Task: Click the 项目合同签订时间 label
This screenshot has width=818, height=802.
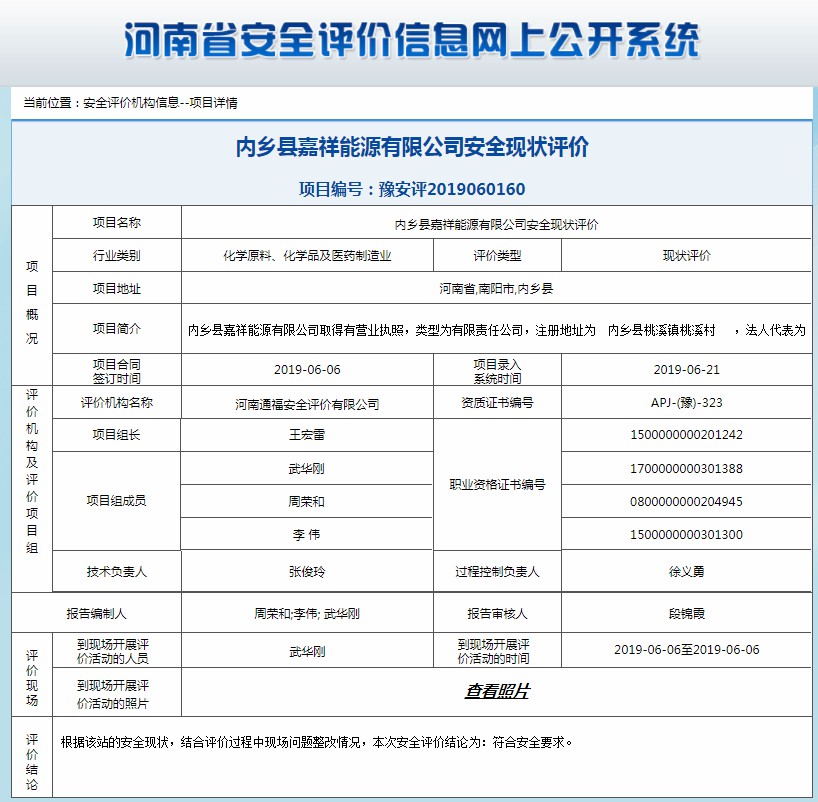Action: point(117,371)
